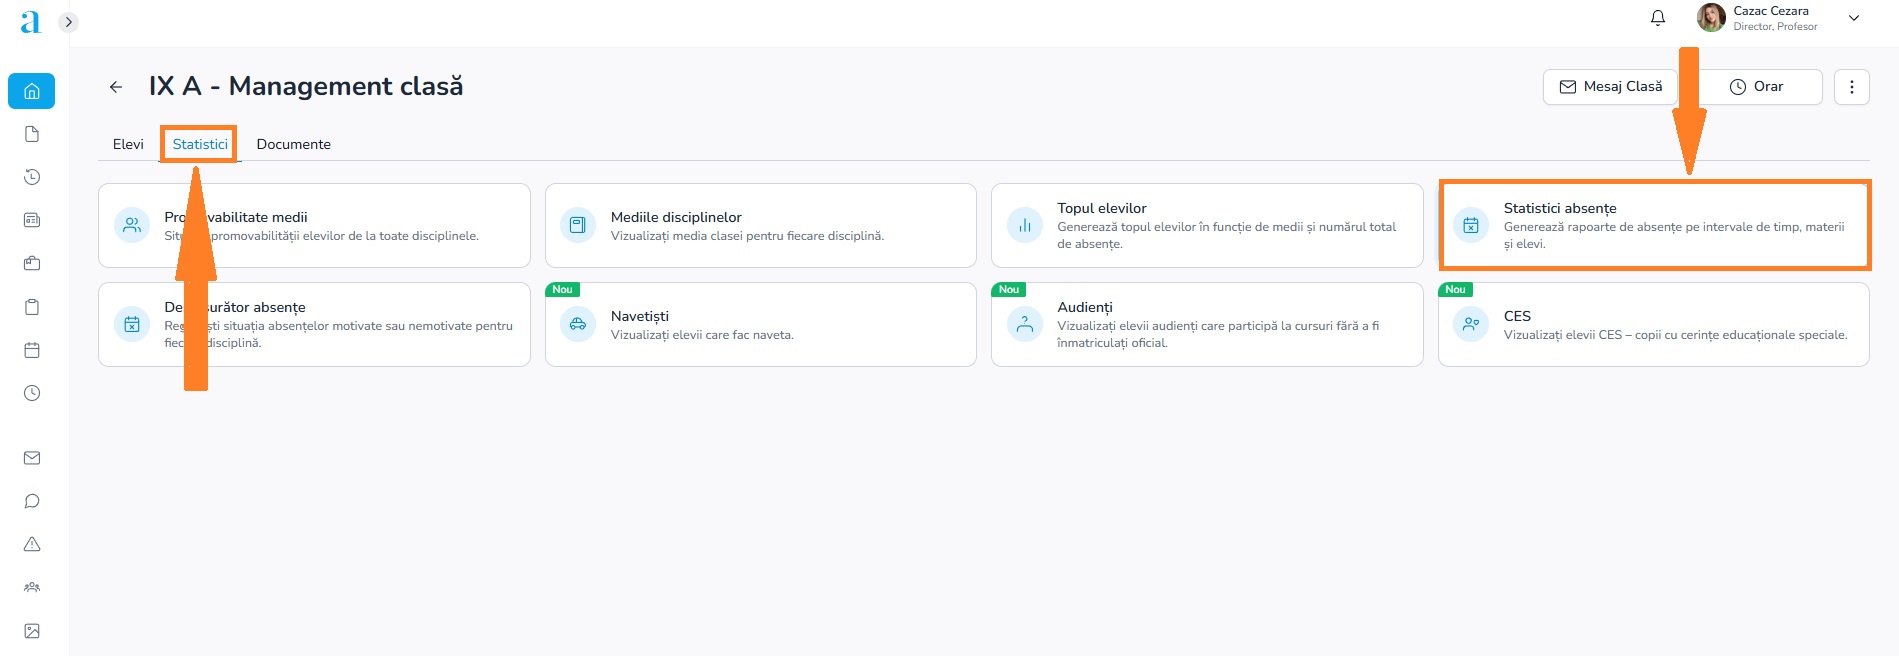Click the home icon in the sidebar
This screenshot has height=656, width=1899.
(32, 91)
